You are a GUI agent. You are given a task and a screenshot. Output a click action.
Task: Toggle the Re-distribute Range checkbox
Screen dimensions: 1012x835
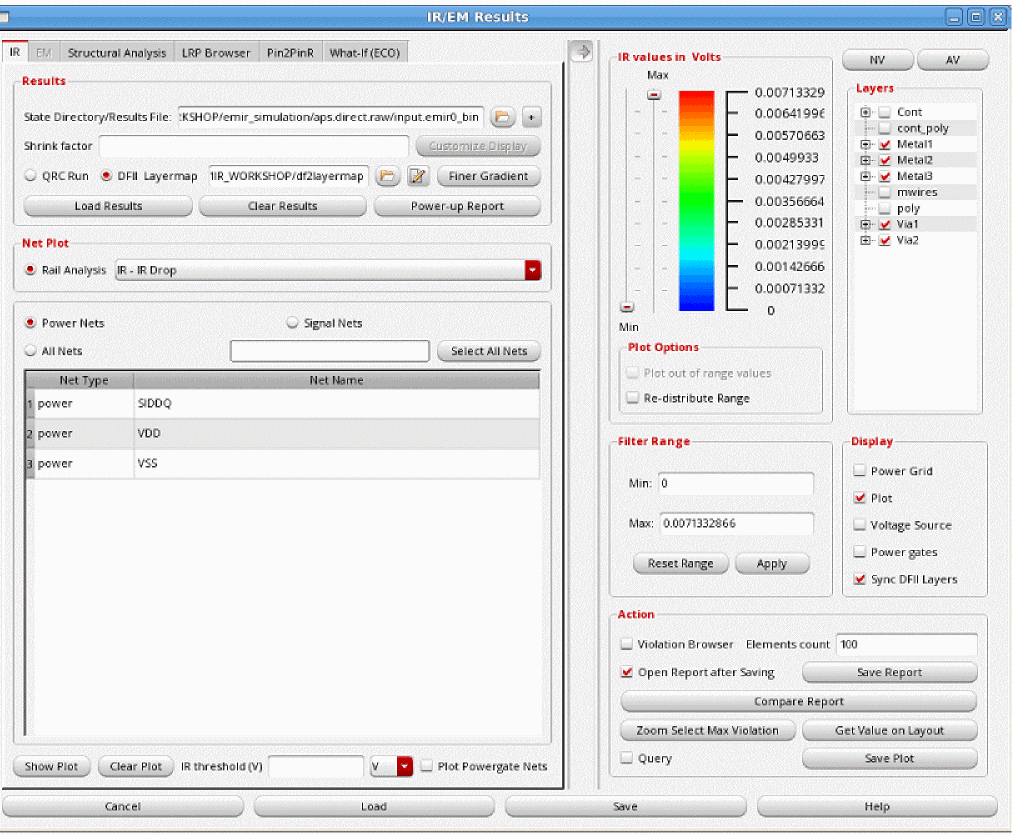[x=631, y=398]
